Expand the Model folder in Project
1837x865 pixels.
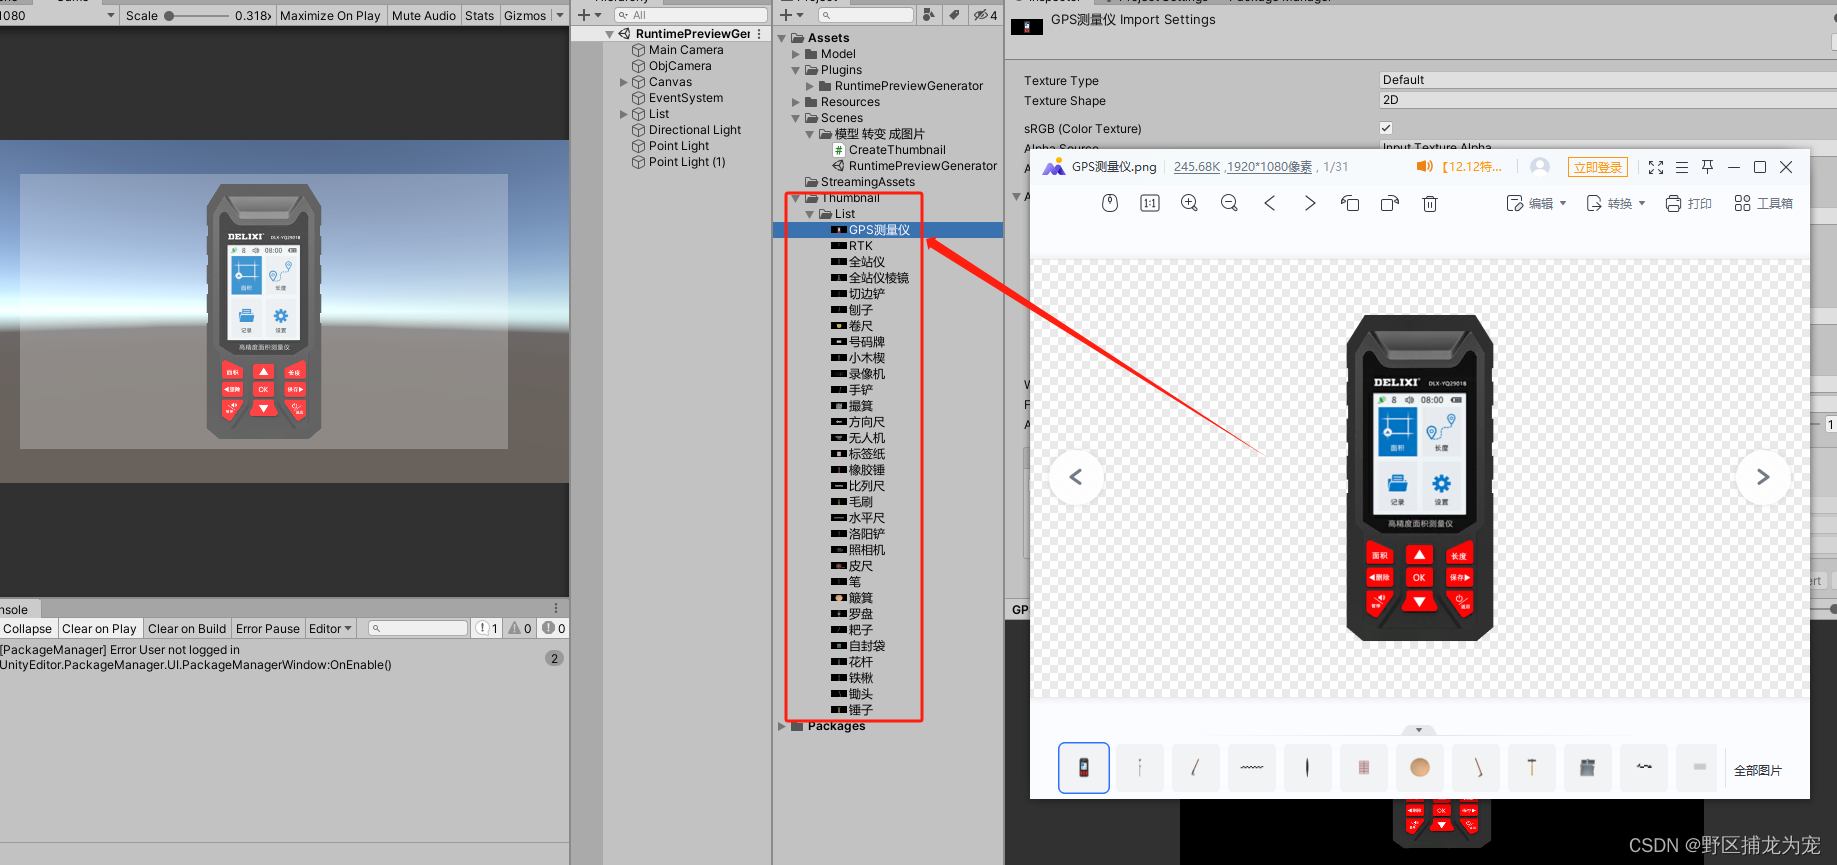point(796,54)
